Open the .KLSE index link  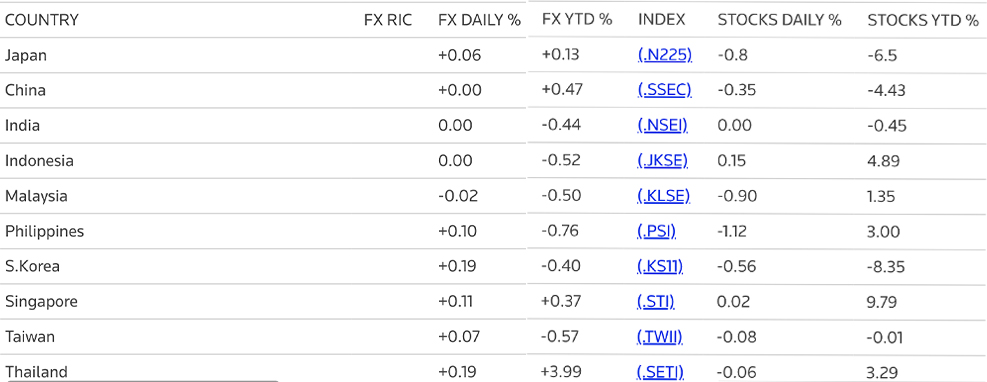(663, 196)
